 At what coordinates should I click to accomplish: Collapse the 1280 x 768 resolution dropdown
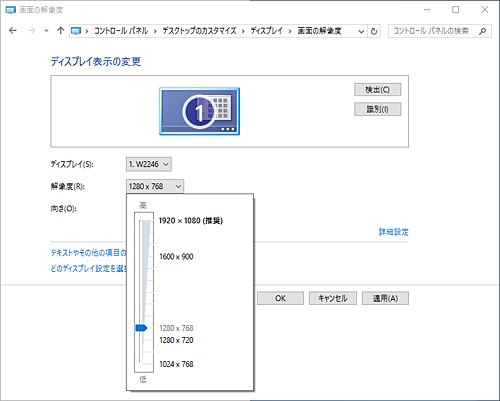click(155, 186)
